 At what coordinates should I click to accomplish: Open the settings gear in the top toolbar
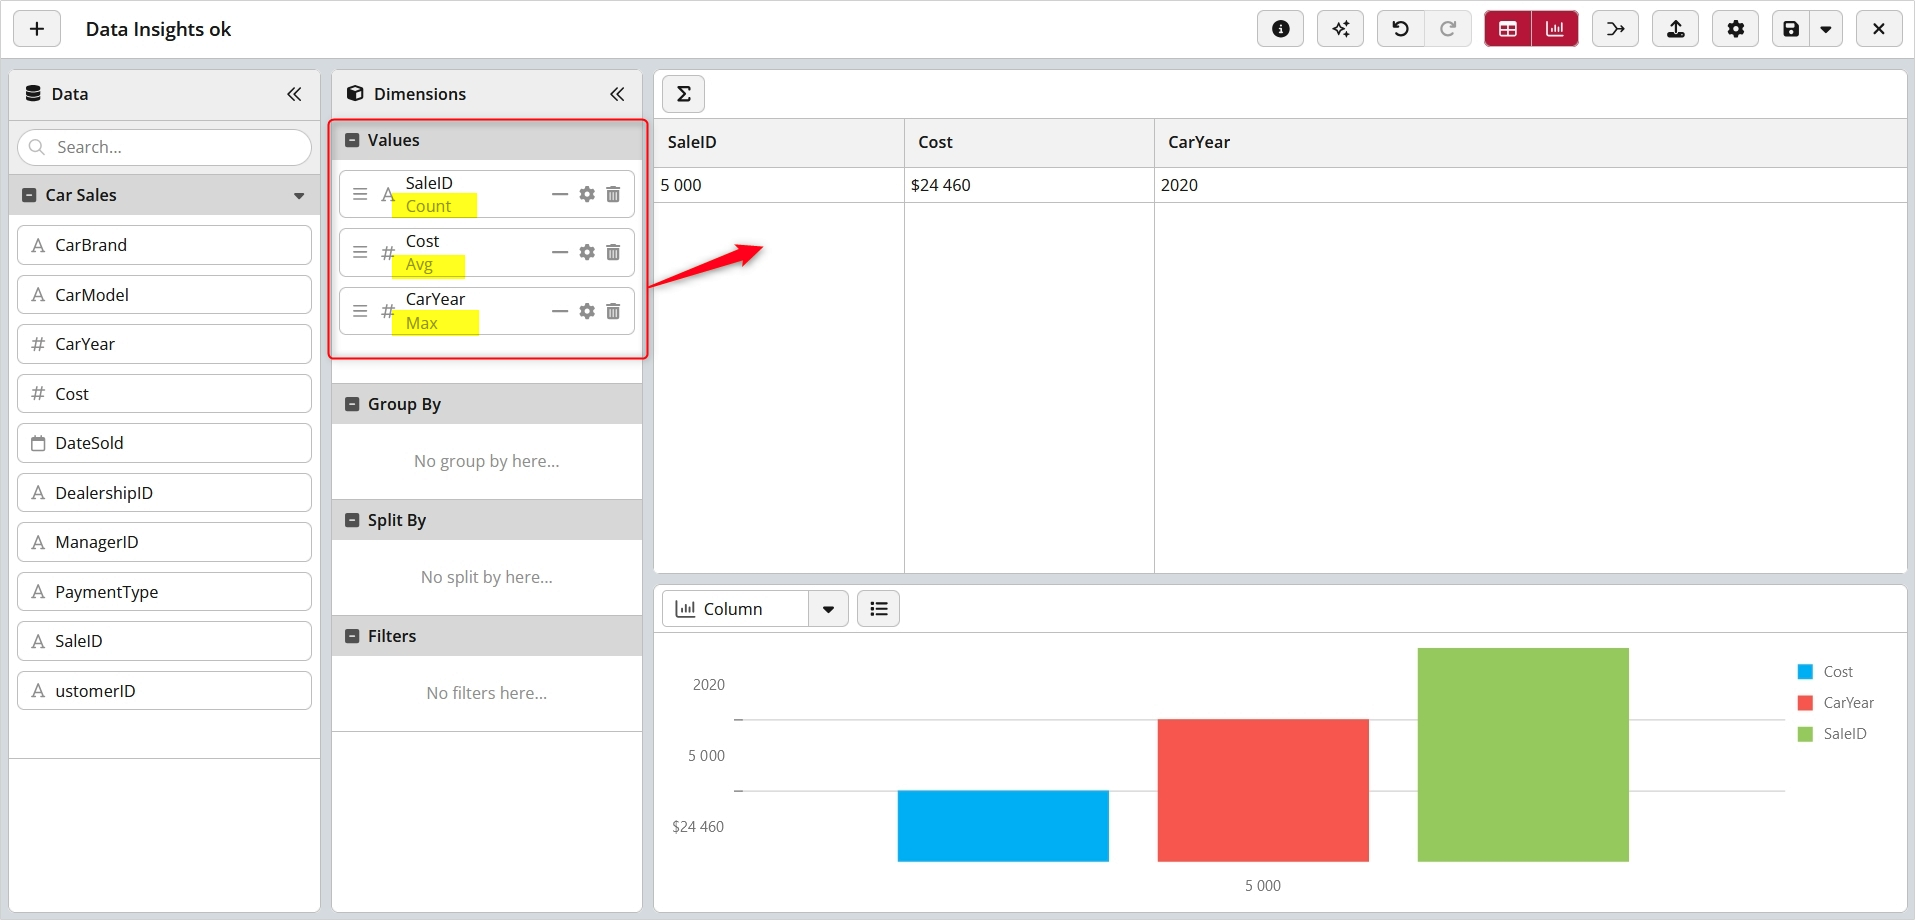point(1735,29)
